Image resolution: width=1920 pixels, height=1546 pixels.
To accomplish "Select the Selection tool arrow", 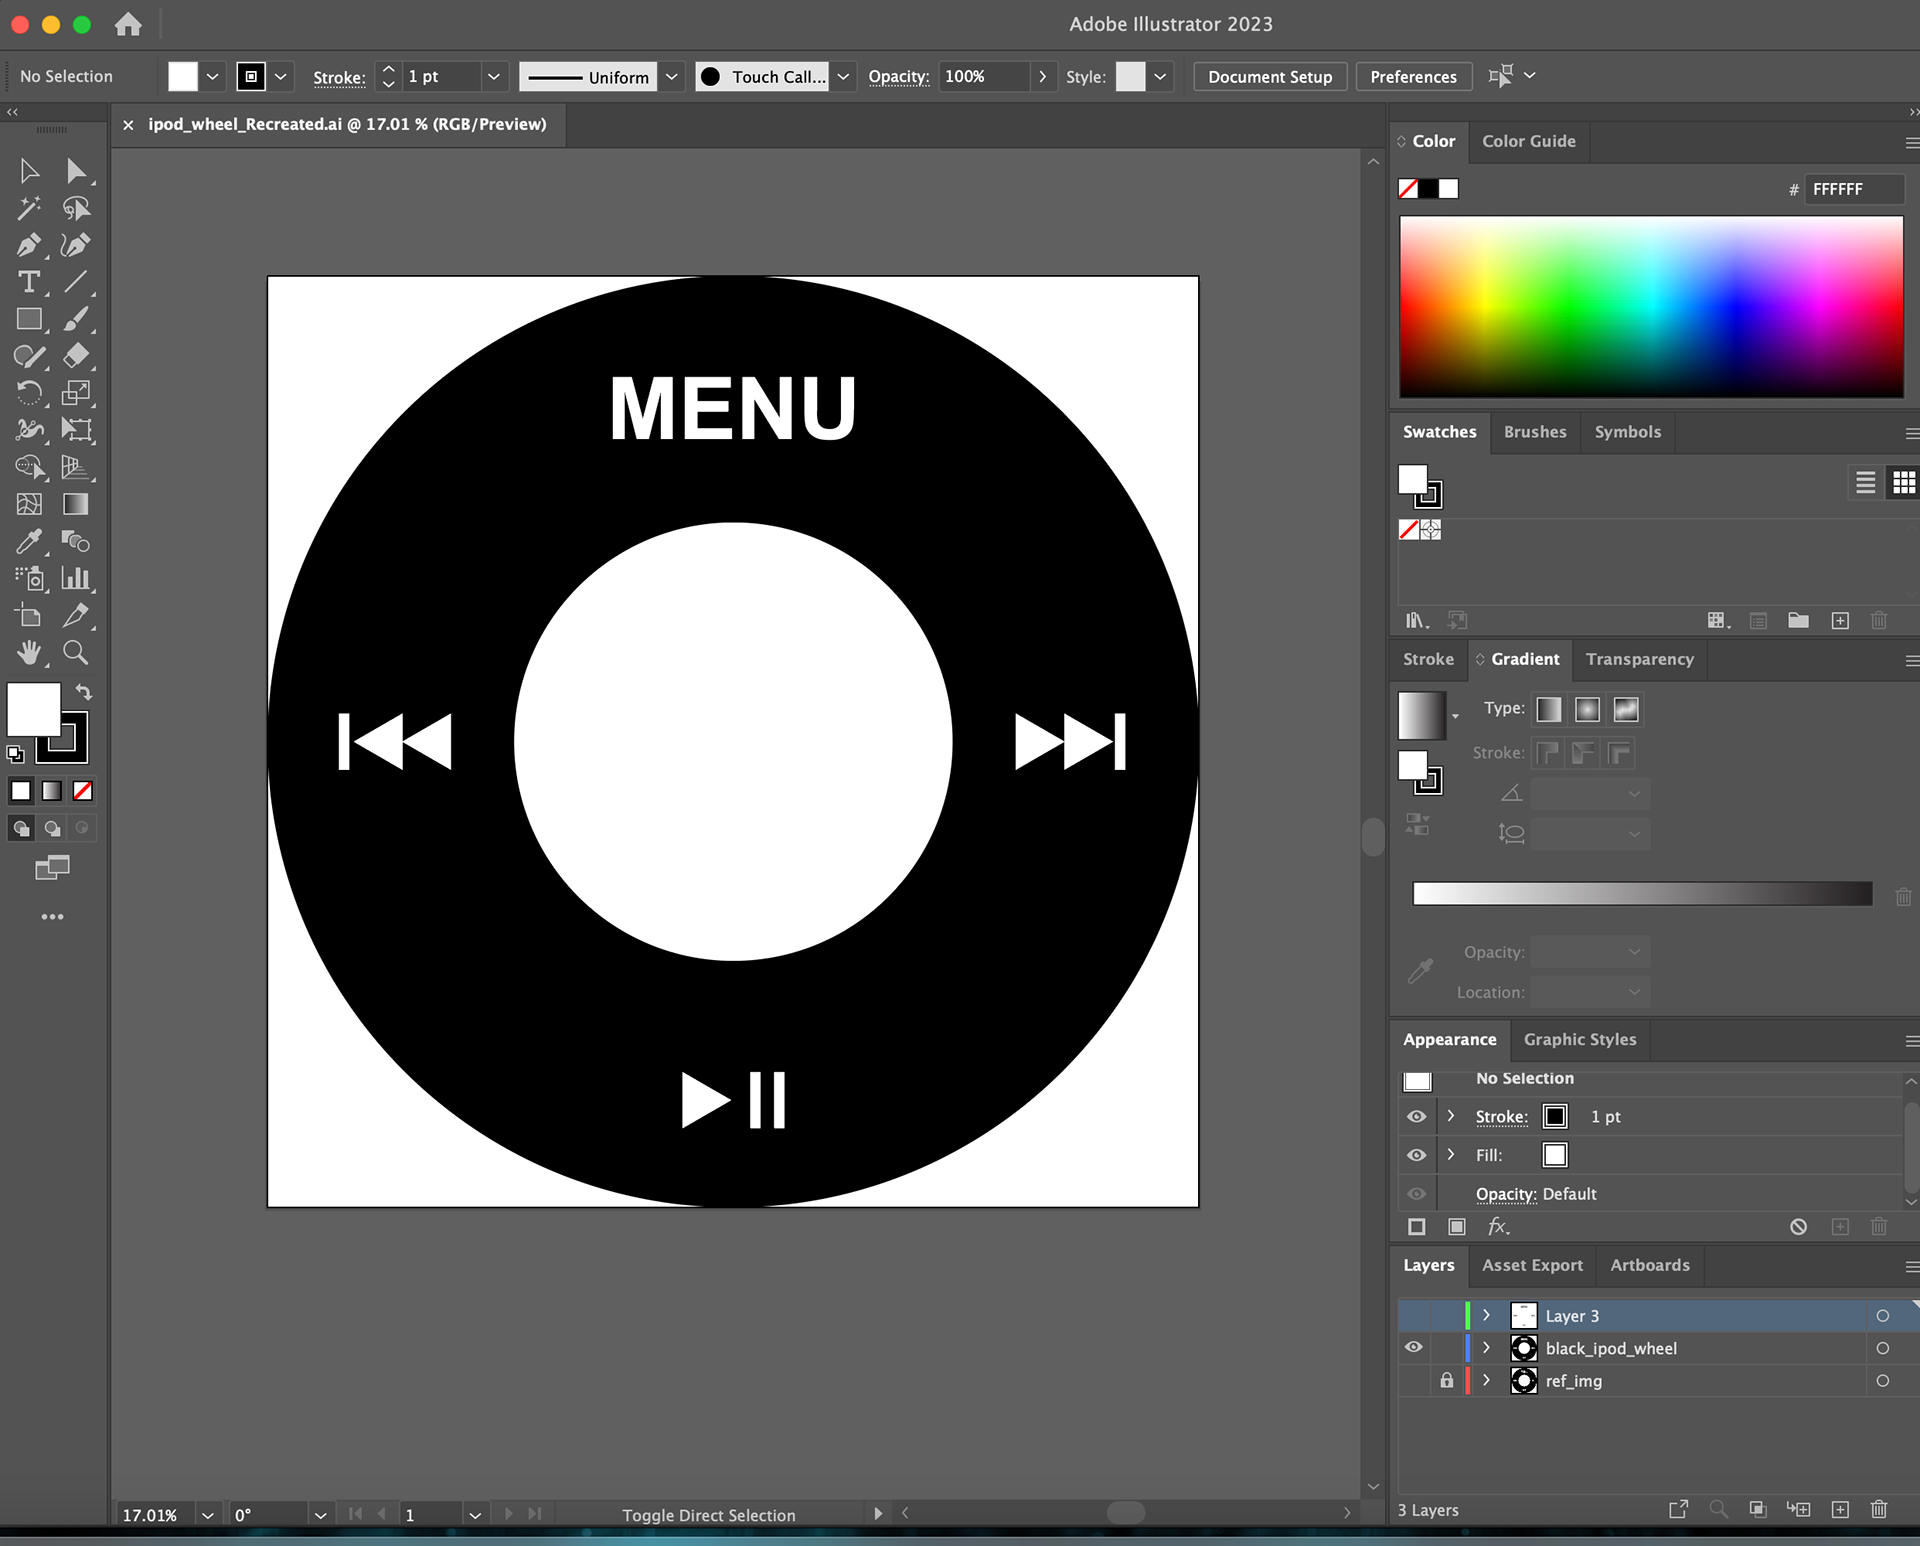I will coord(29,171).
